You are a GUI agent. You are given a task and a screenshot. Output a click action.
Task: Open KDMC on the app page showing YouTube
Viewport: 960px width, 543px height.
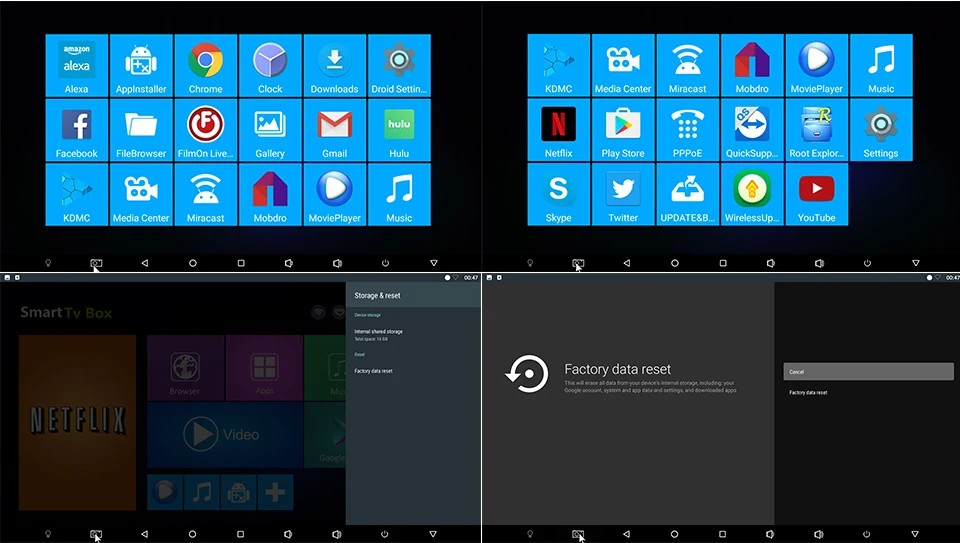pos(558,66)
